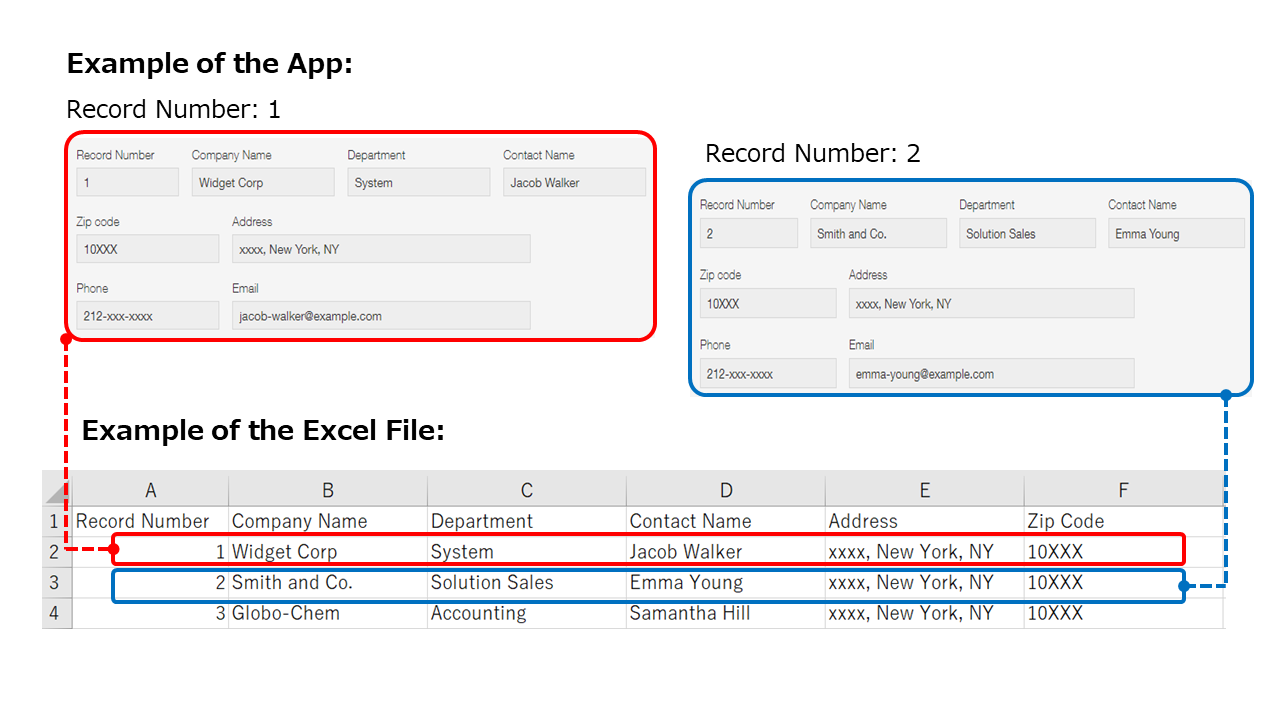Select column header A
Image resolution: width=1280 pixels, height=720 pixels.
150,489
